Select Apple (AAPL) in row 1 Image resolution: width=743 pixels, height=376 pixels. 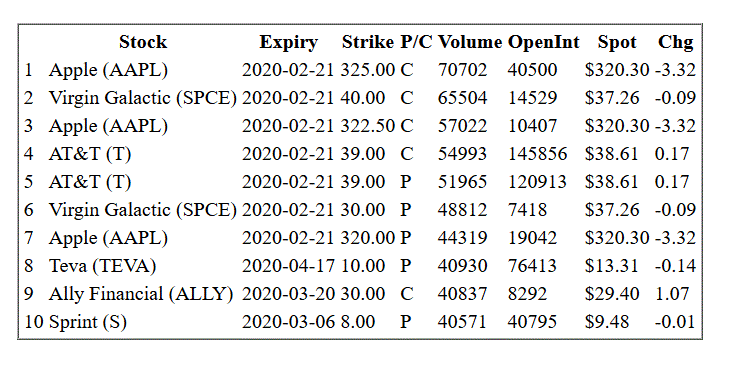(x=109, y=70)
